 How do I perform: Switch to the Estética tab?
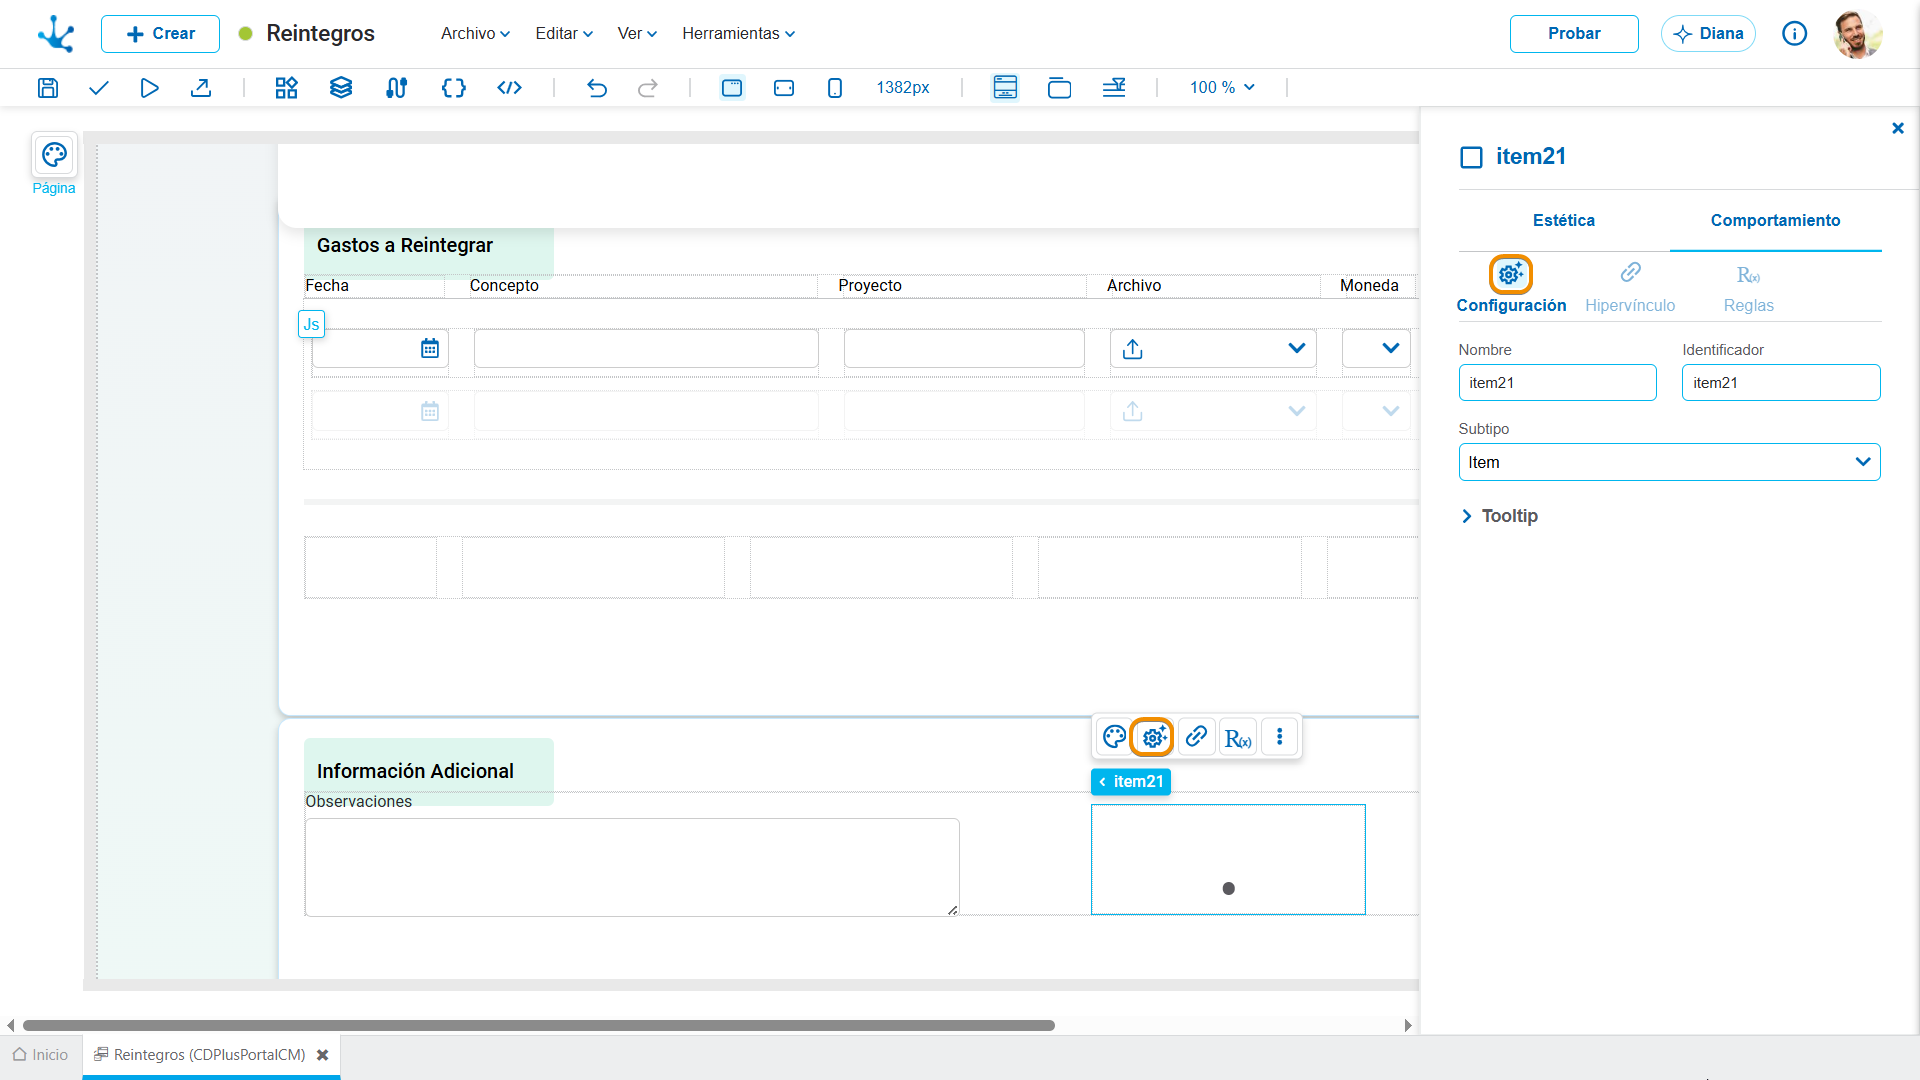click(x=1564, y=220)
